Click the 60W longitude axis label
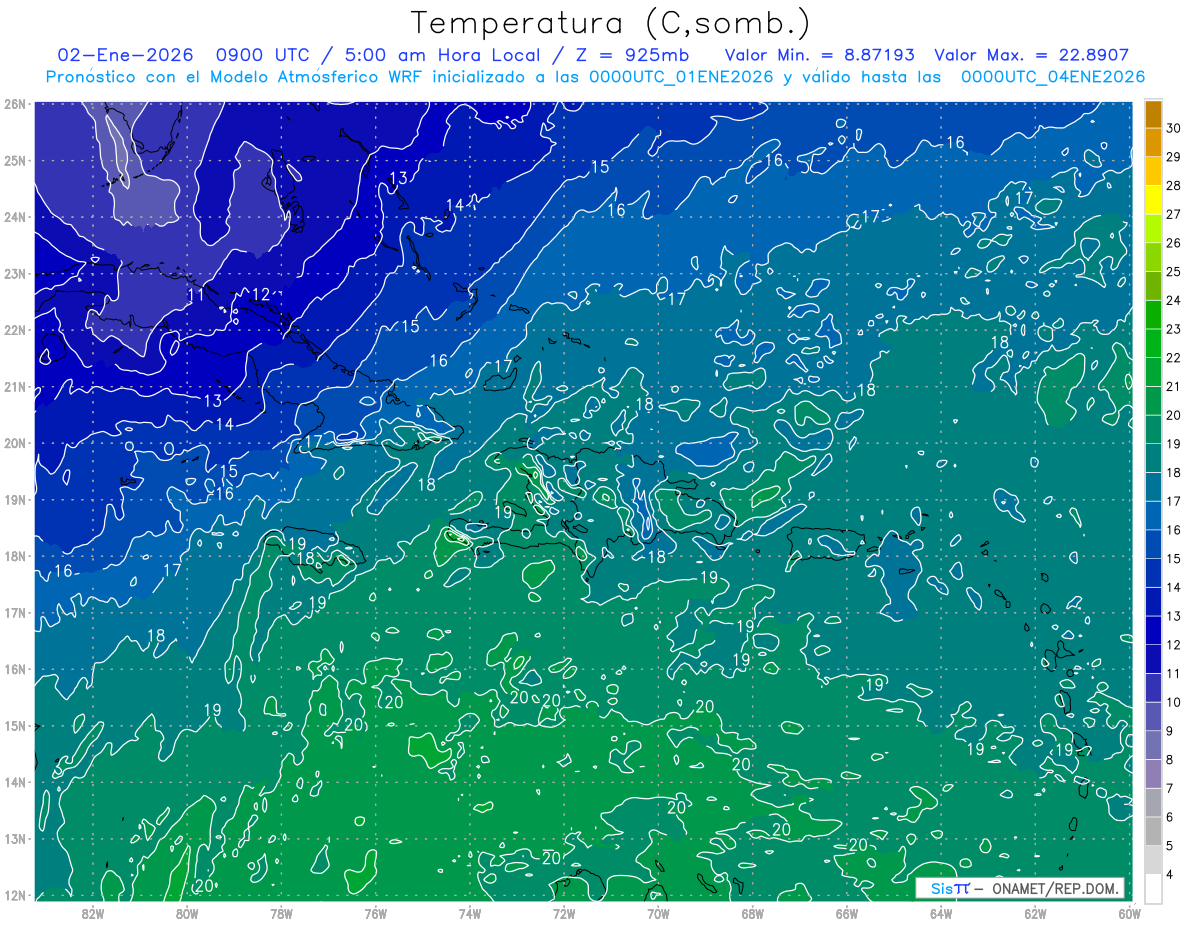Viewport: 1200px width, 927px height. tap(1129, 913)
